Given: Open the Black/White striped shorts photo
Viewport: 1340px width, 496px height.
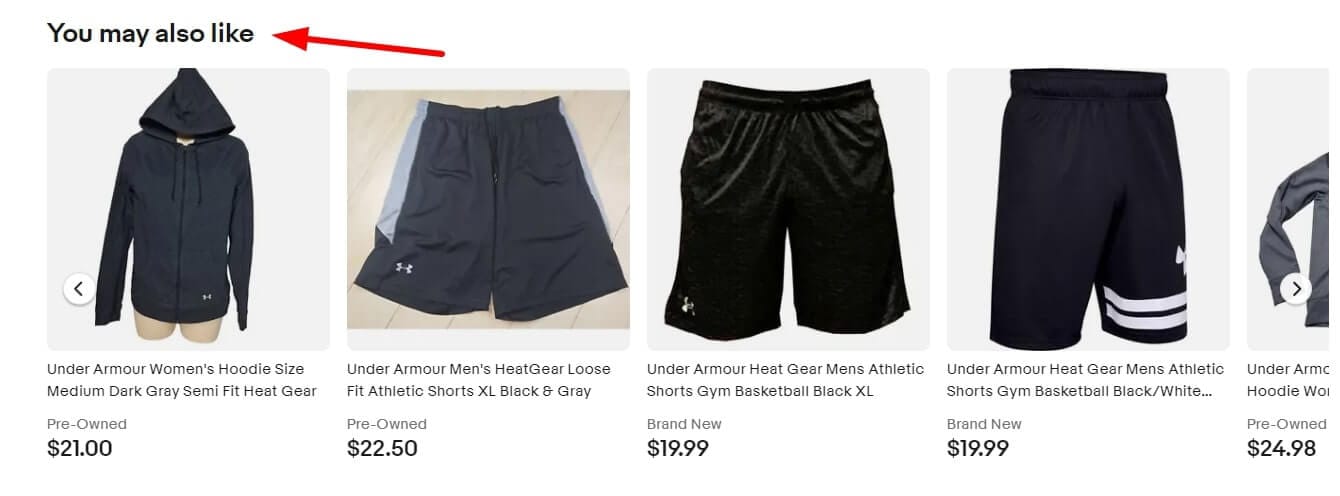Looking at the screenshot, I should 1088,209.
